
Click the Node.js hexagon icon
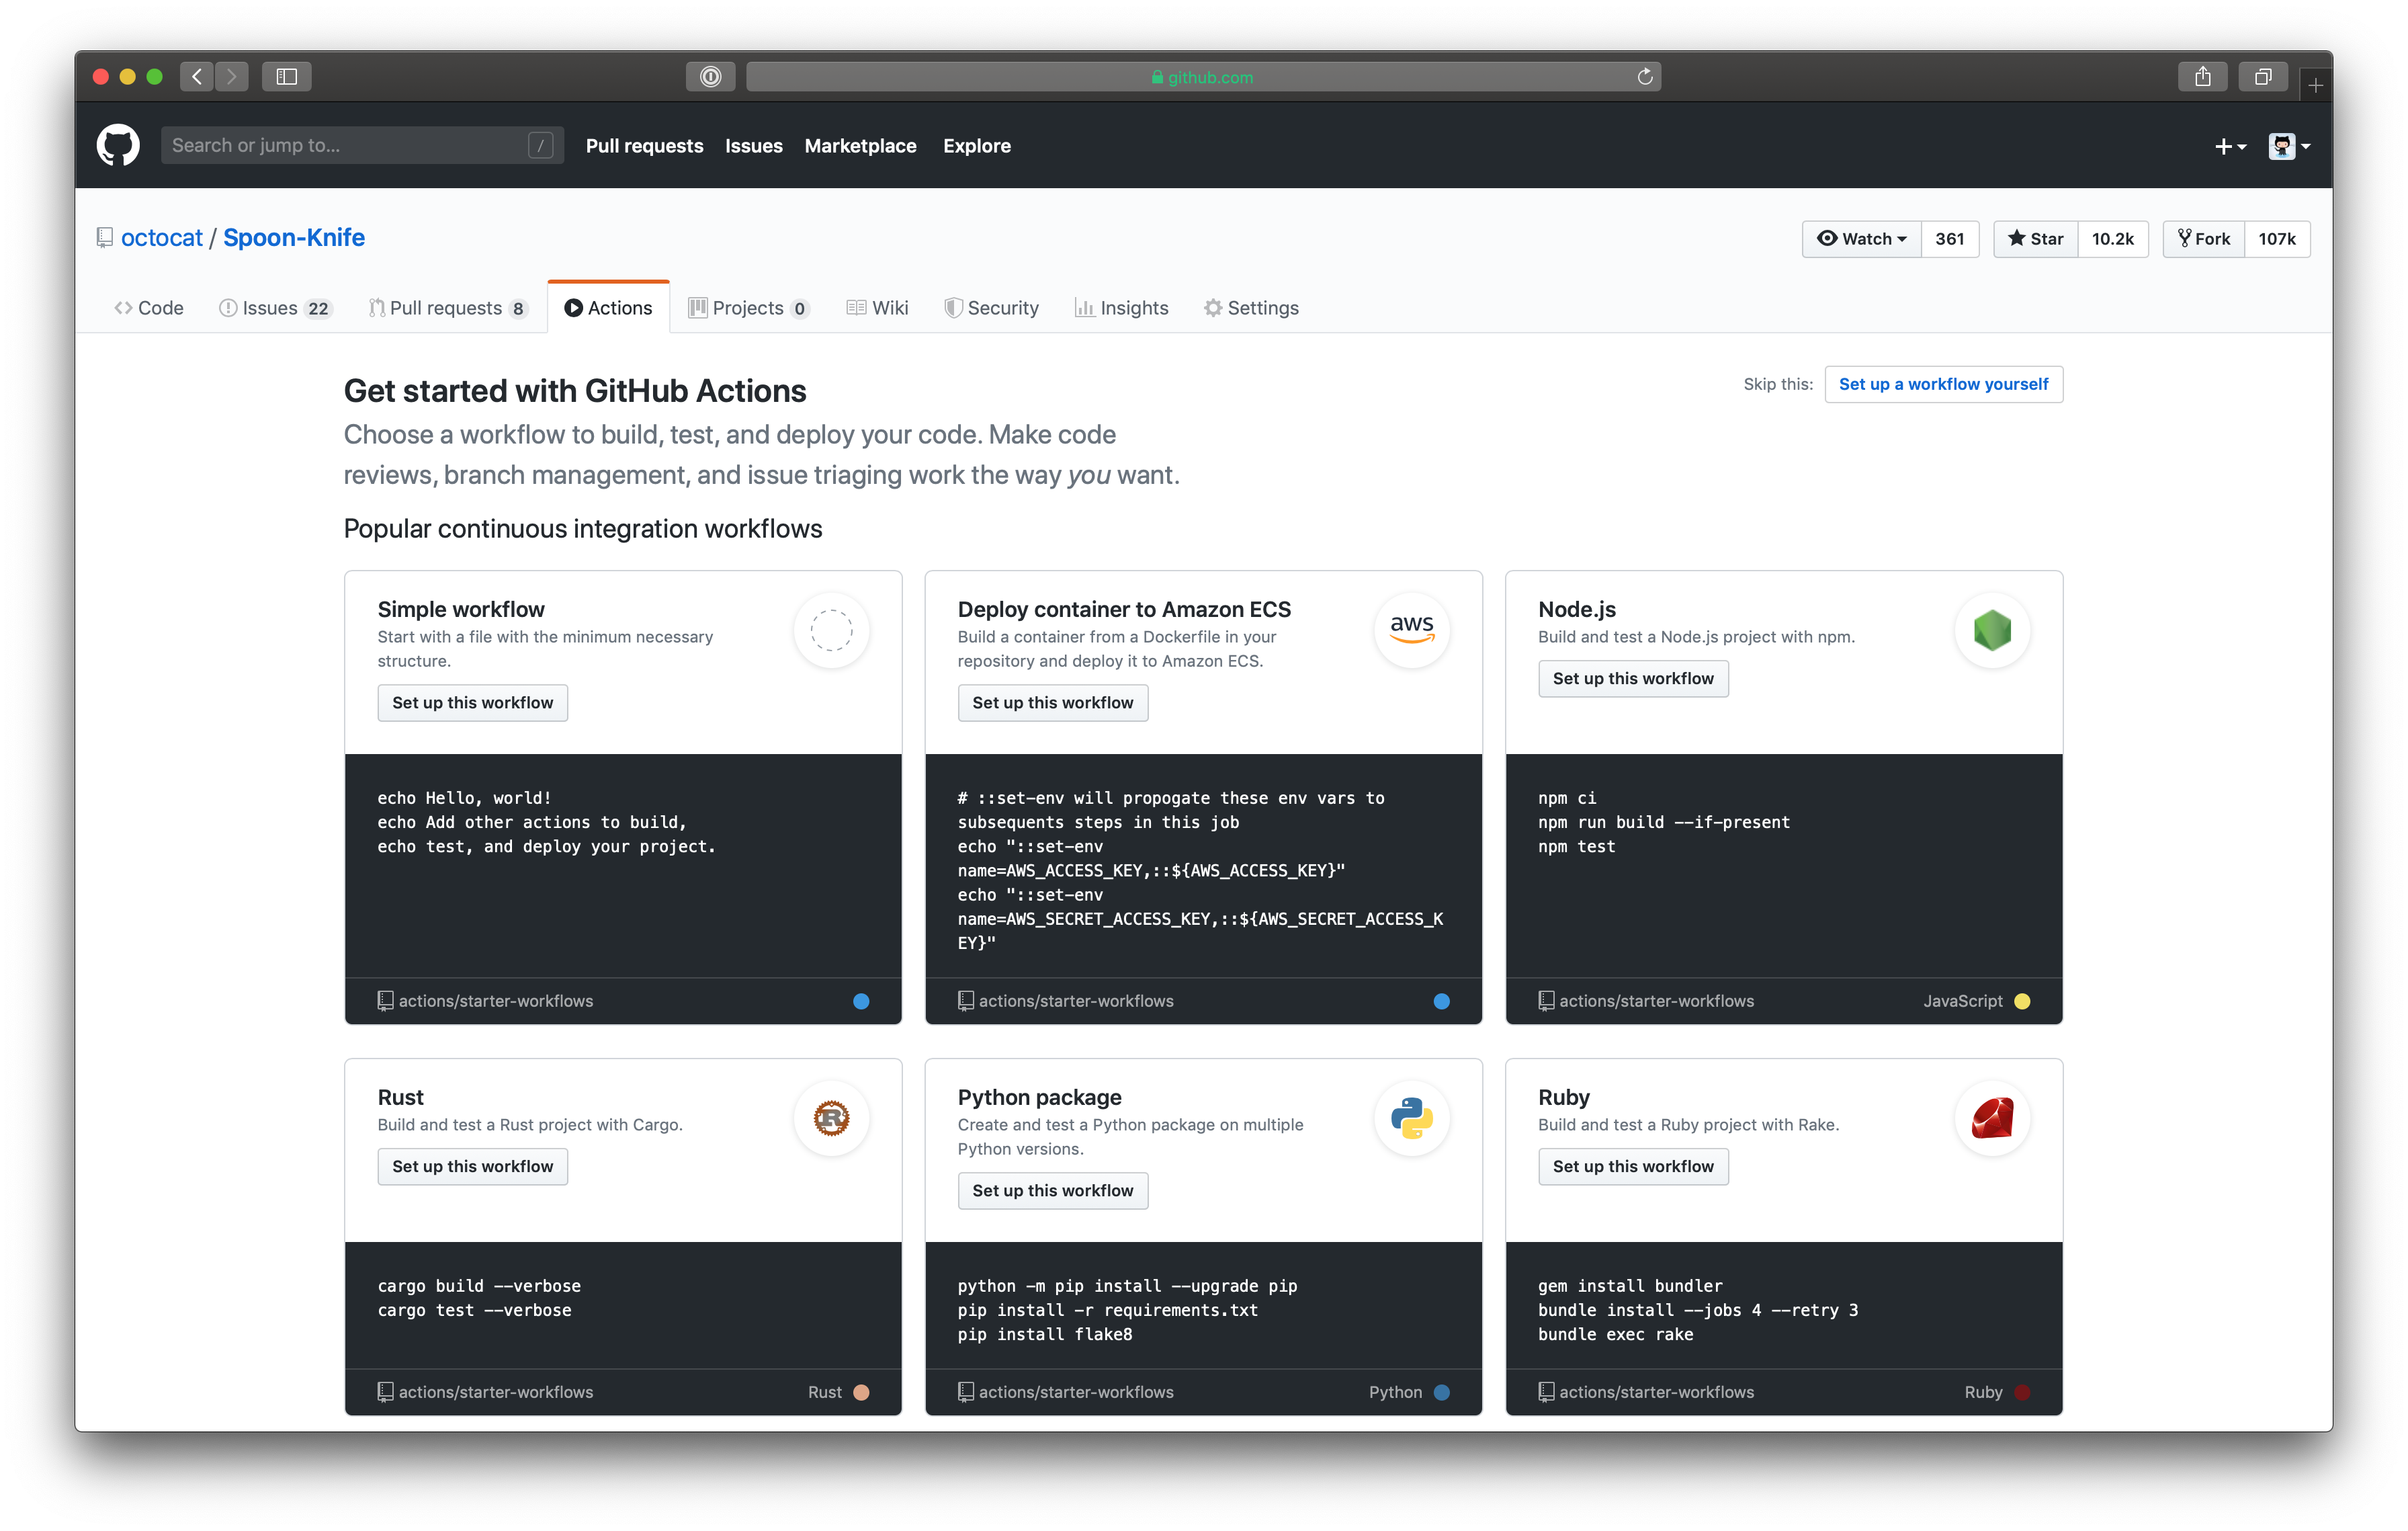1992,630
